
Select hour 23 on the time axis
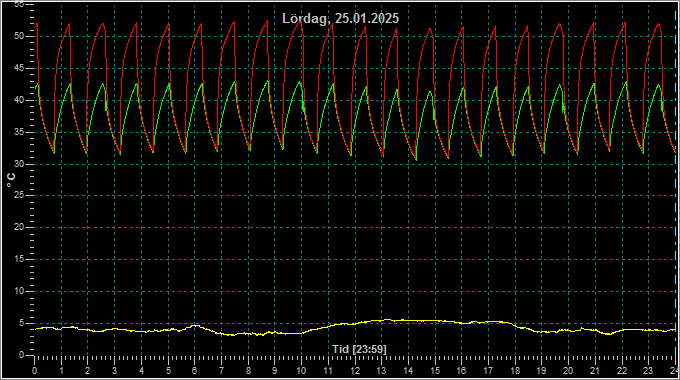[648, 371]
